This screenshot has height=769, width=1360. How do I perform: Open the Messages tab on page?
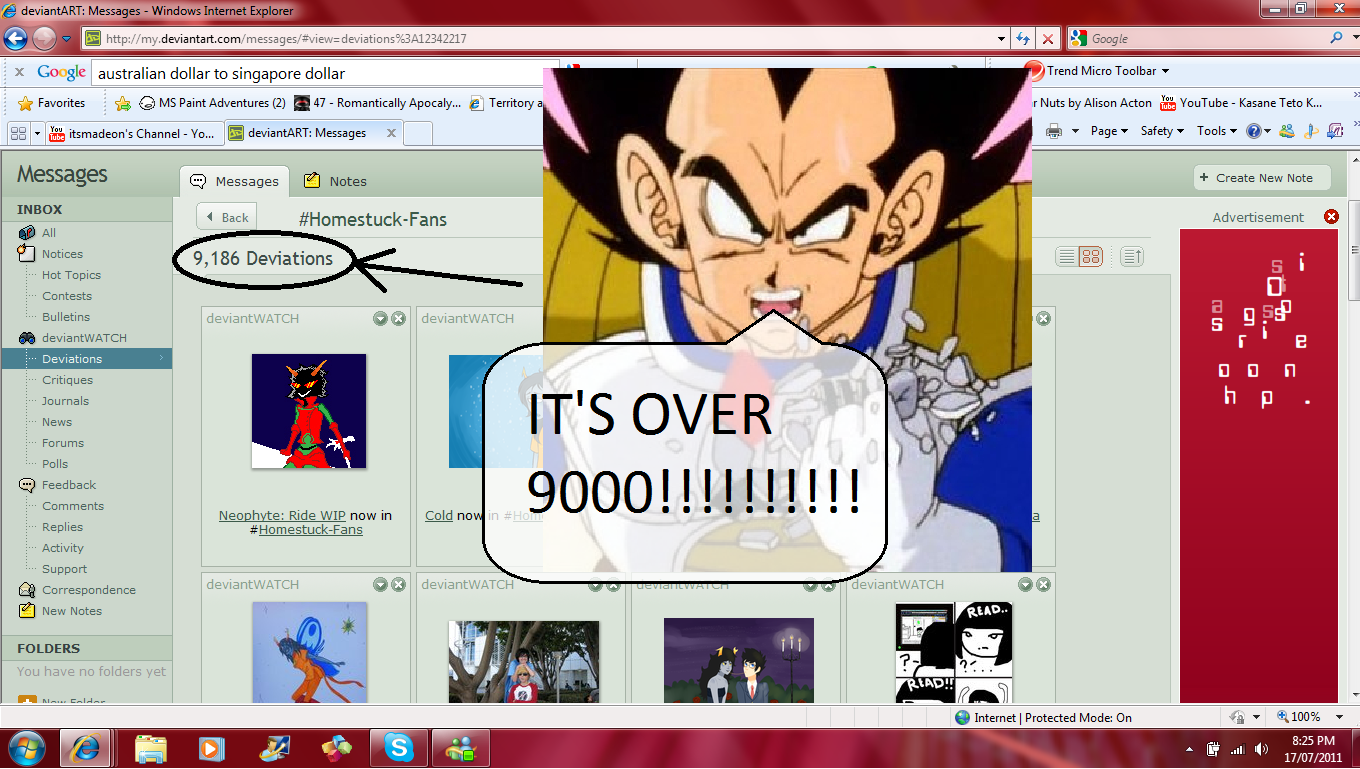tap(235, 181)
